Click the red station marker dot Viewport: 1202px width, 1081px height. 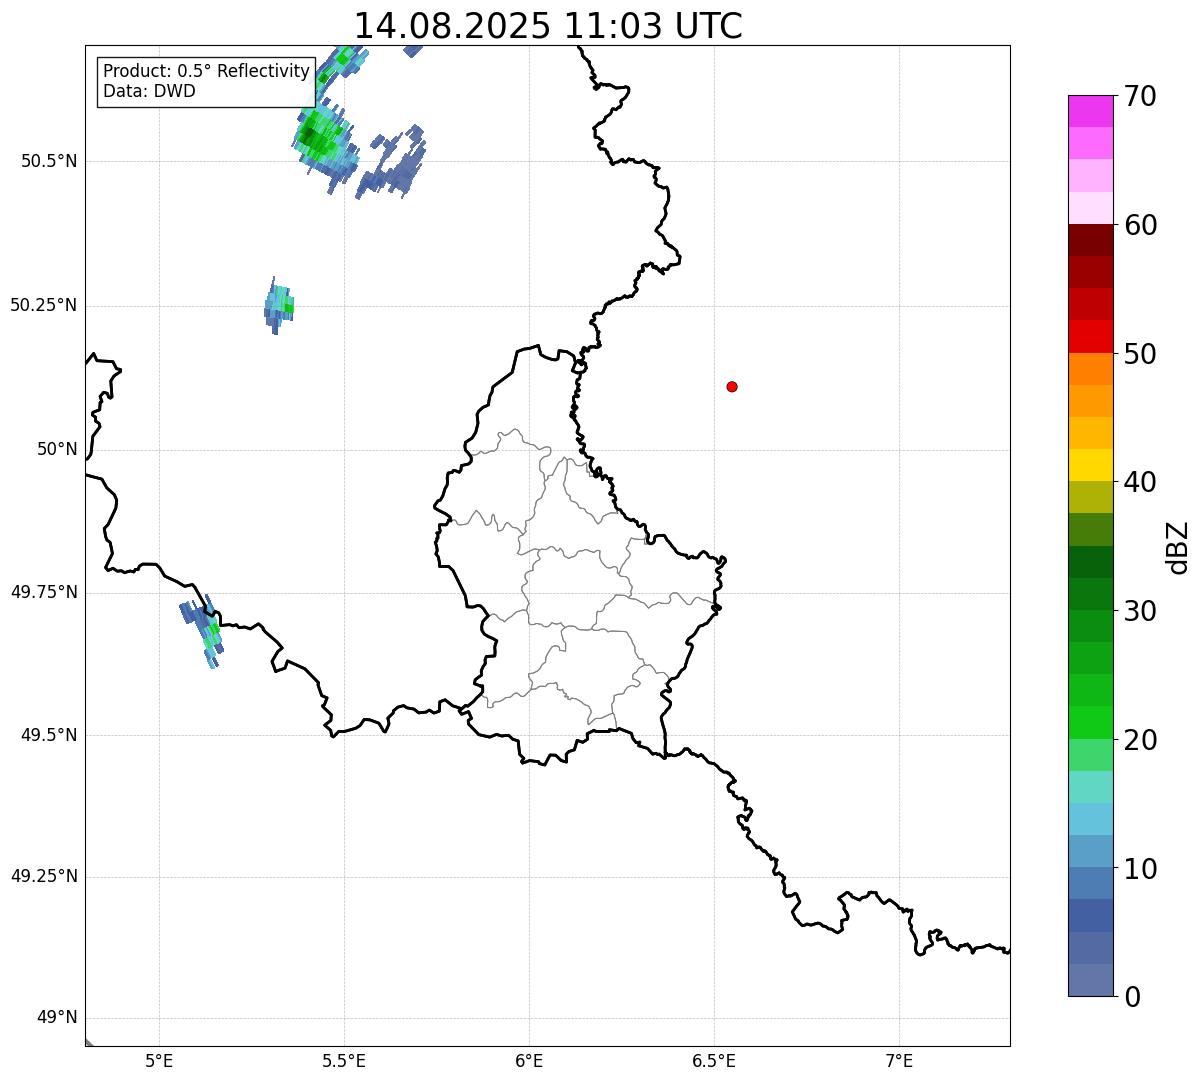pyautogui.click(x=732, y=386)
